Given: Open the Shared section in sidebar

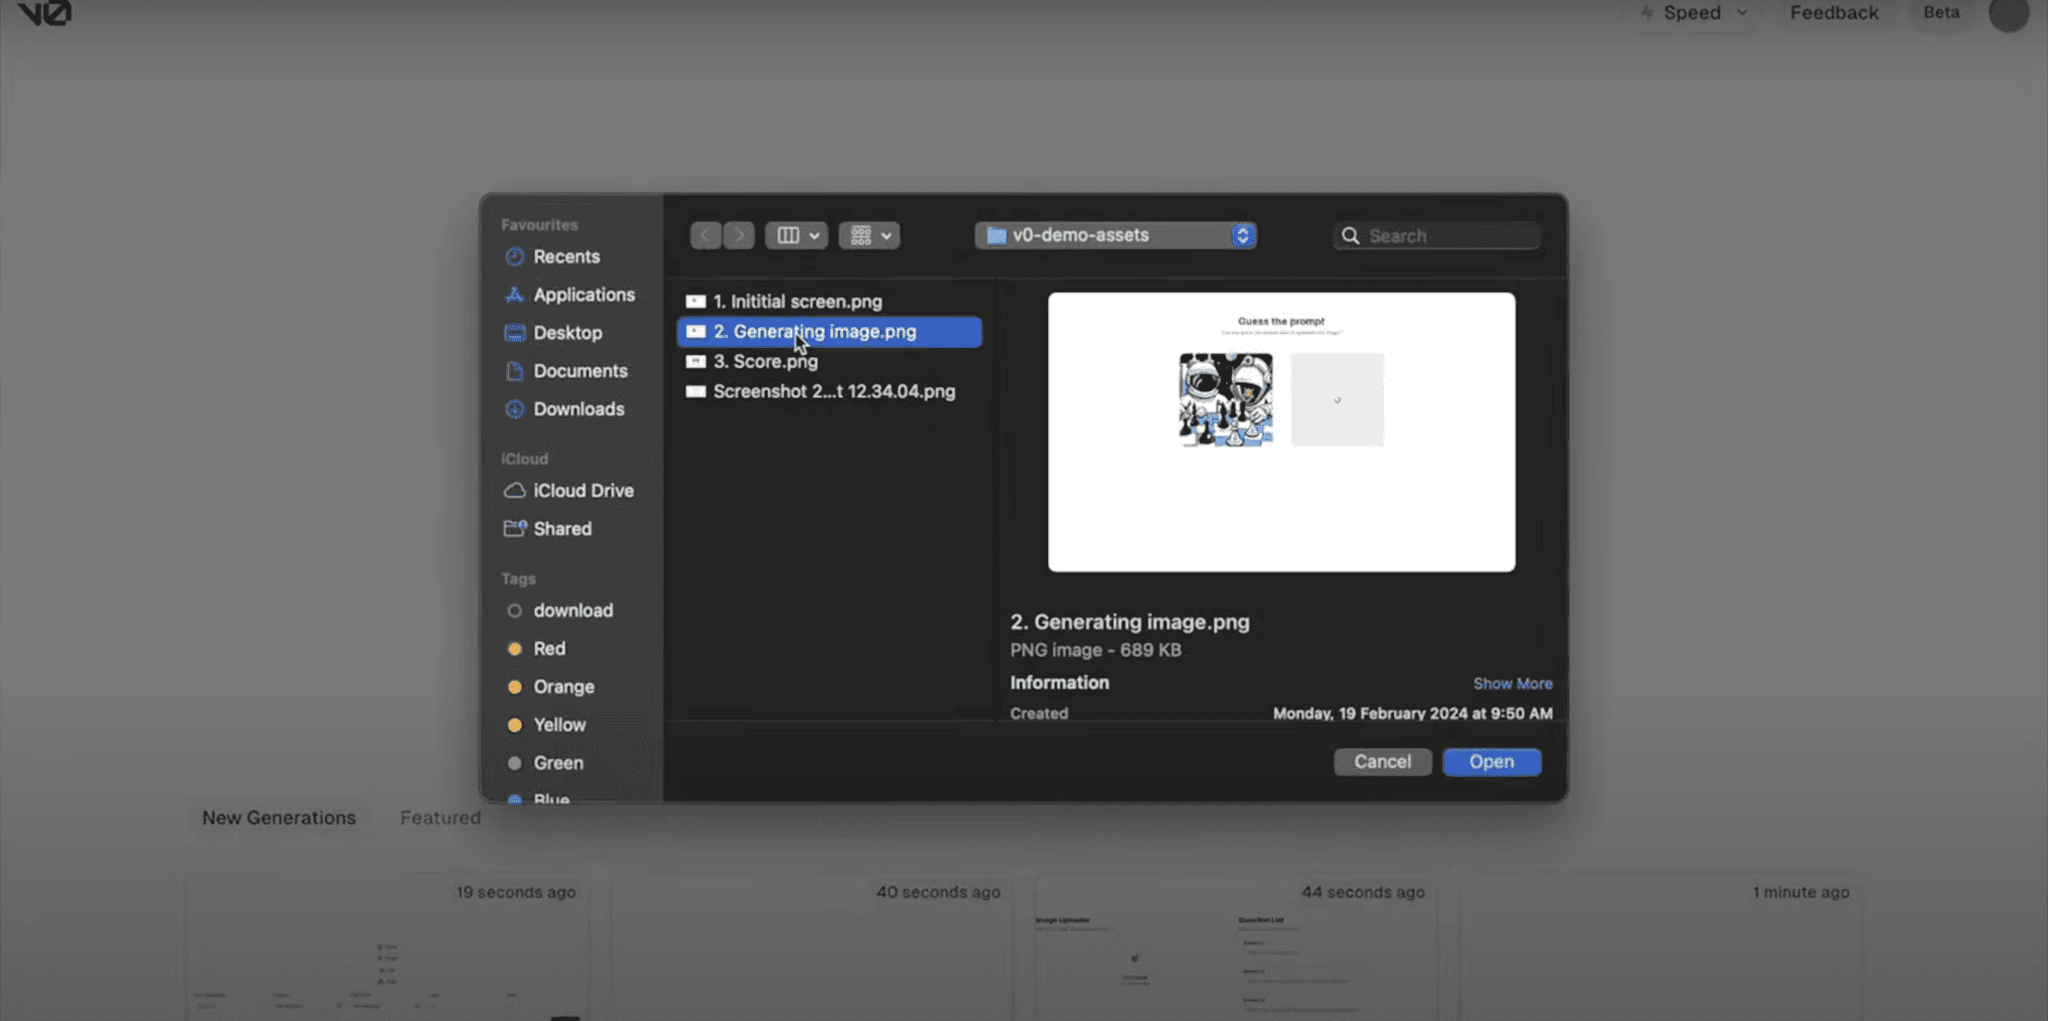Looking at the screenshot, I should [x=562, y=528].
